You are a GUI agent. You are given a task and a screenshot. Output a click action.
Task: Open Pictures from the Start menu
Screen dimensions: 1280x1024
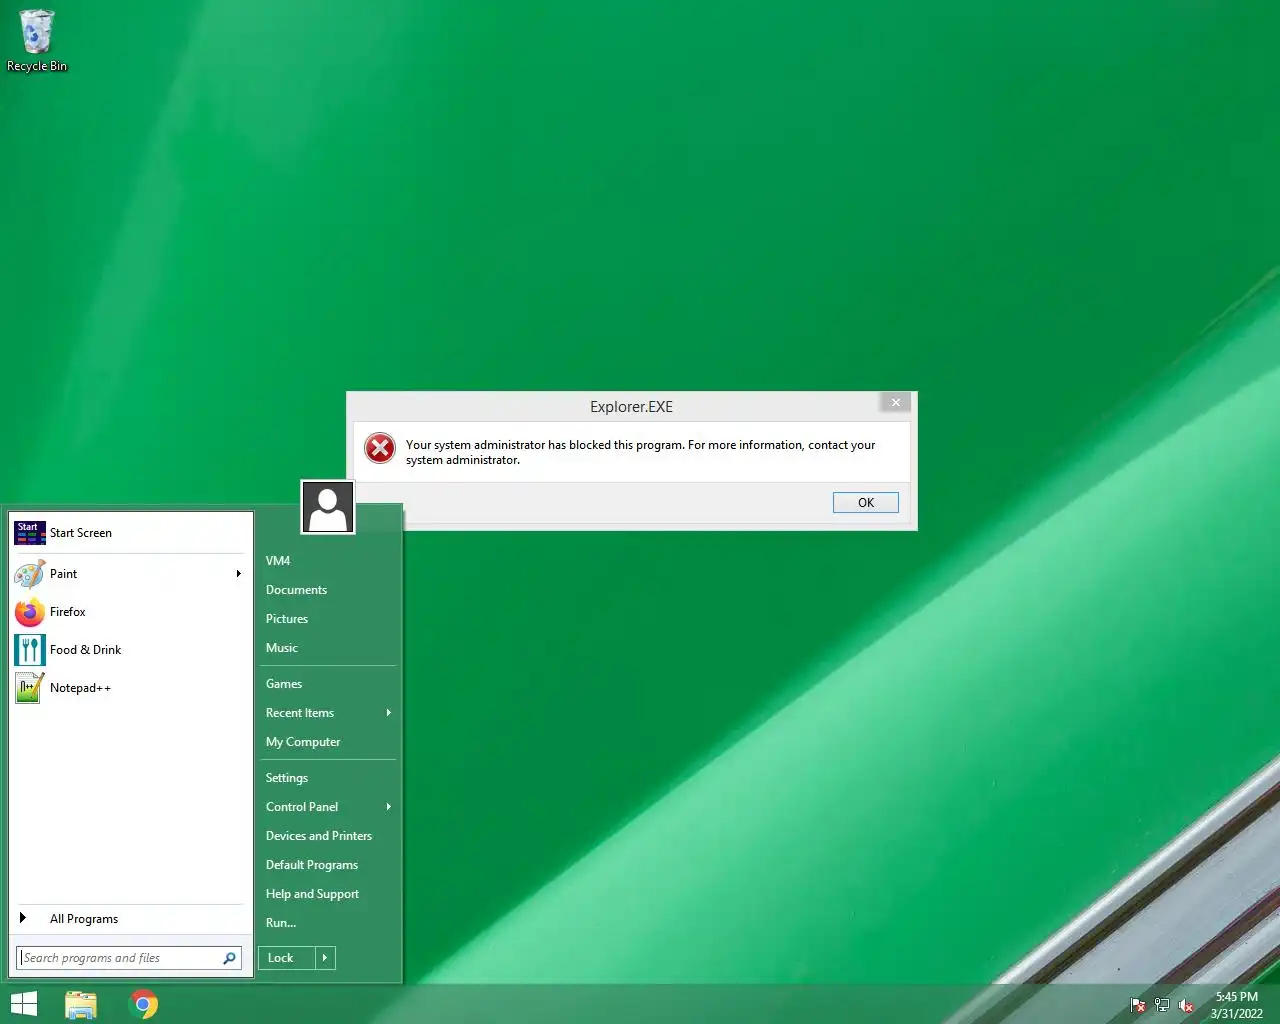(329, 619)
